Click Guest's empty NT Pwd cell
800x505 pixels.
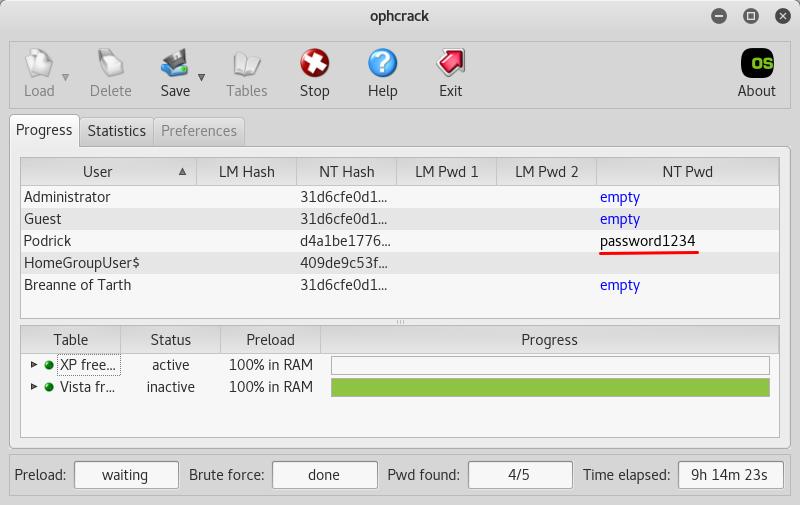(x=620, y=219)
